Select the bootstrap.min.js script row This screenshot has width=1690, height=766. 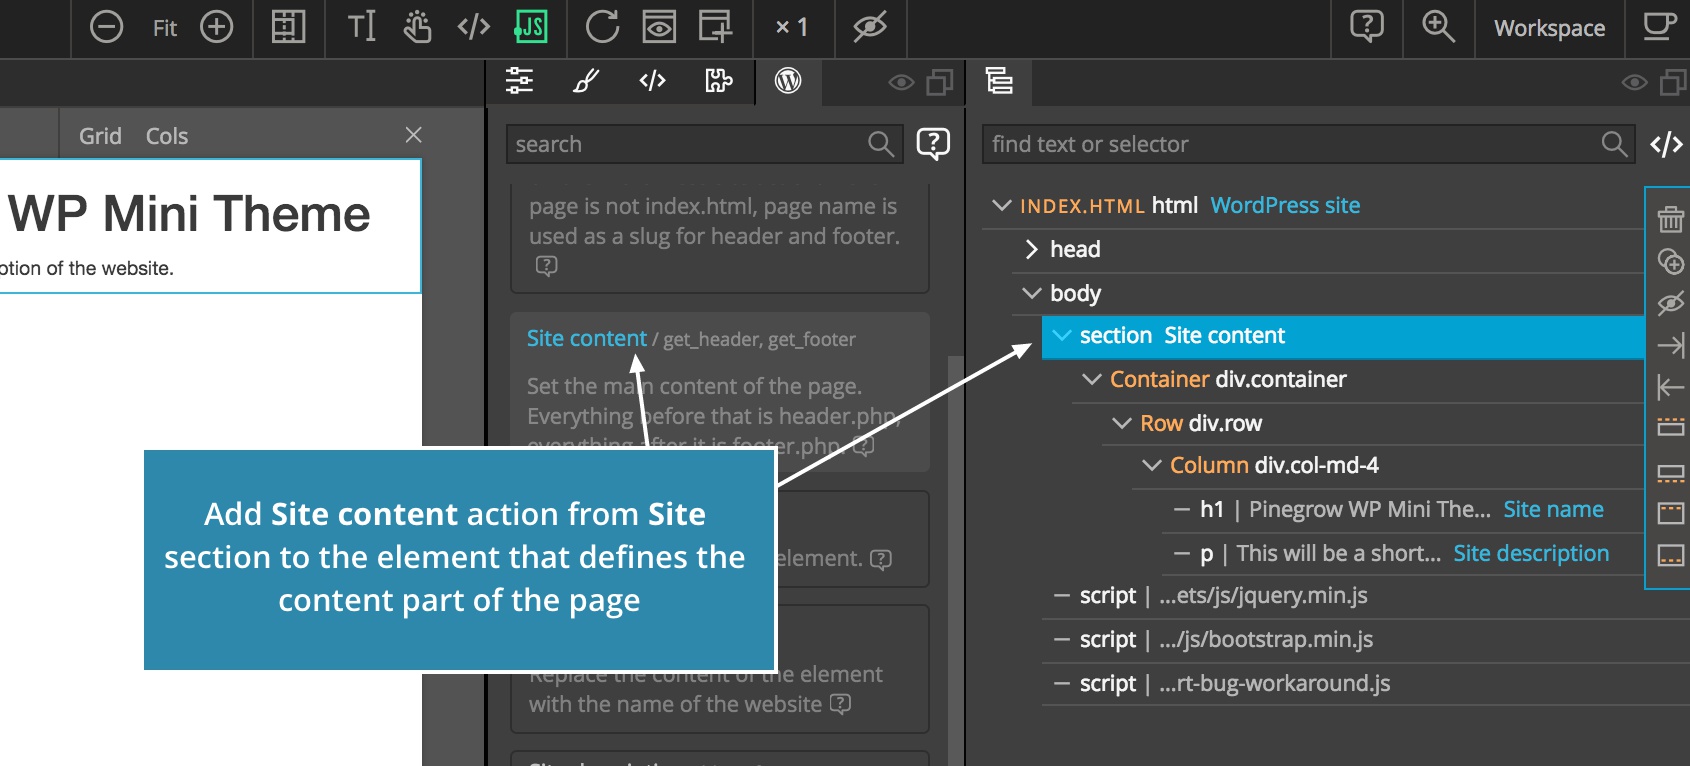point(1366,640)
